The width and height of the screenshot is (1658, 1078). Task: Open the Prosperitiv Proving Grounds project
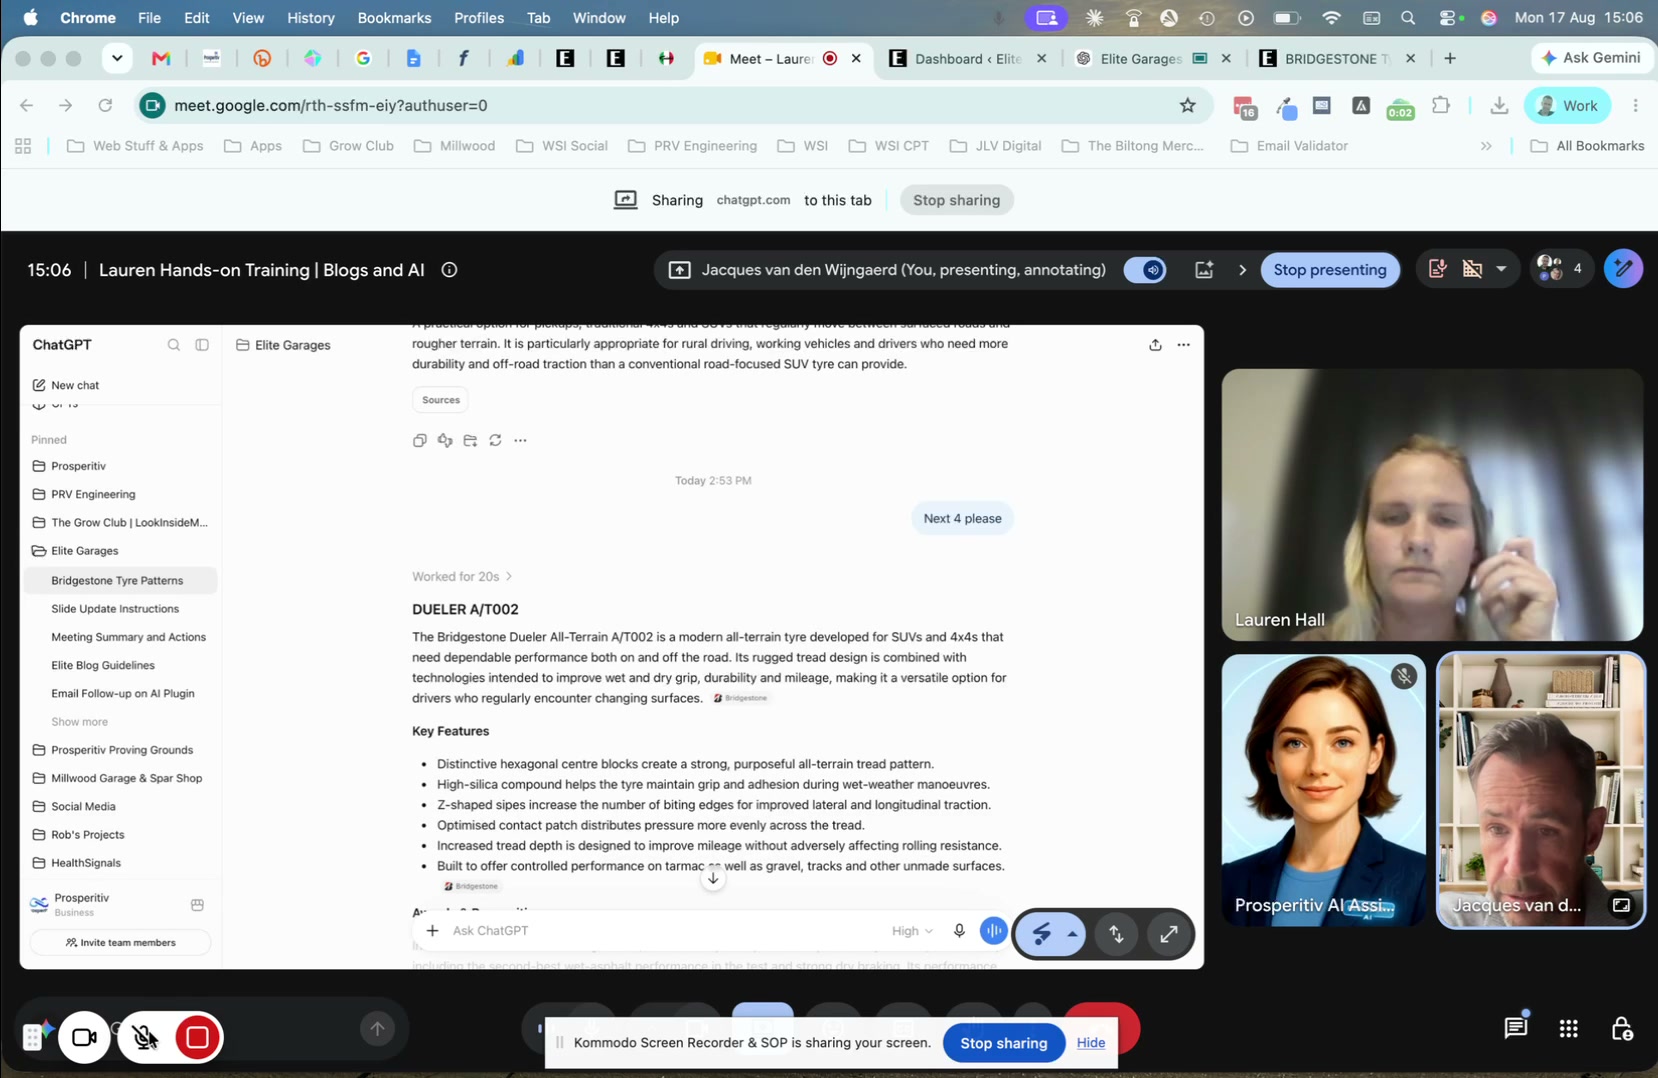coord(122,750)
